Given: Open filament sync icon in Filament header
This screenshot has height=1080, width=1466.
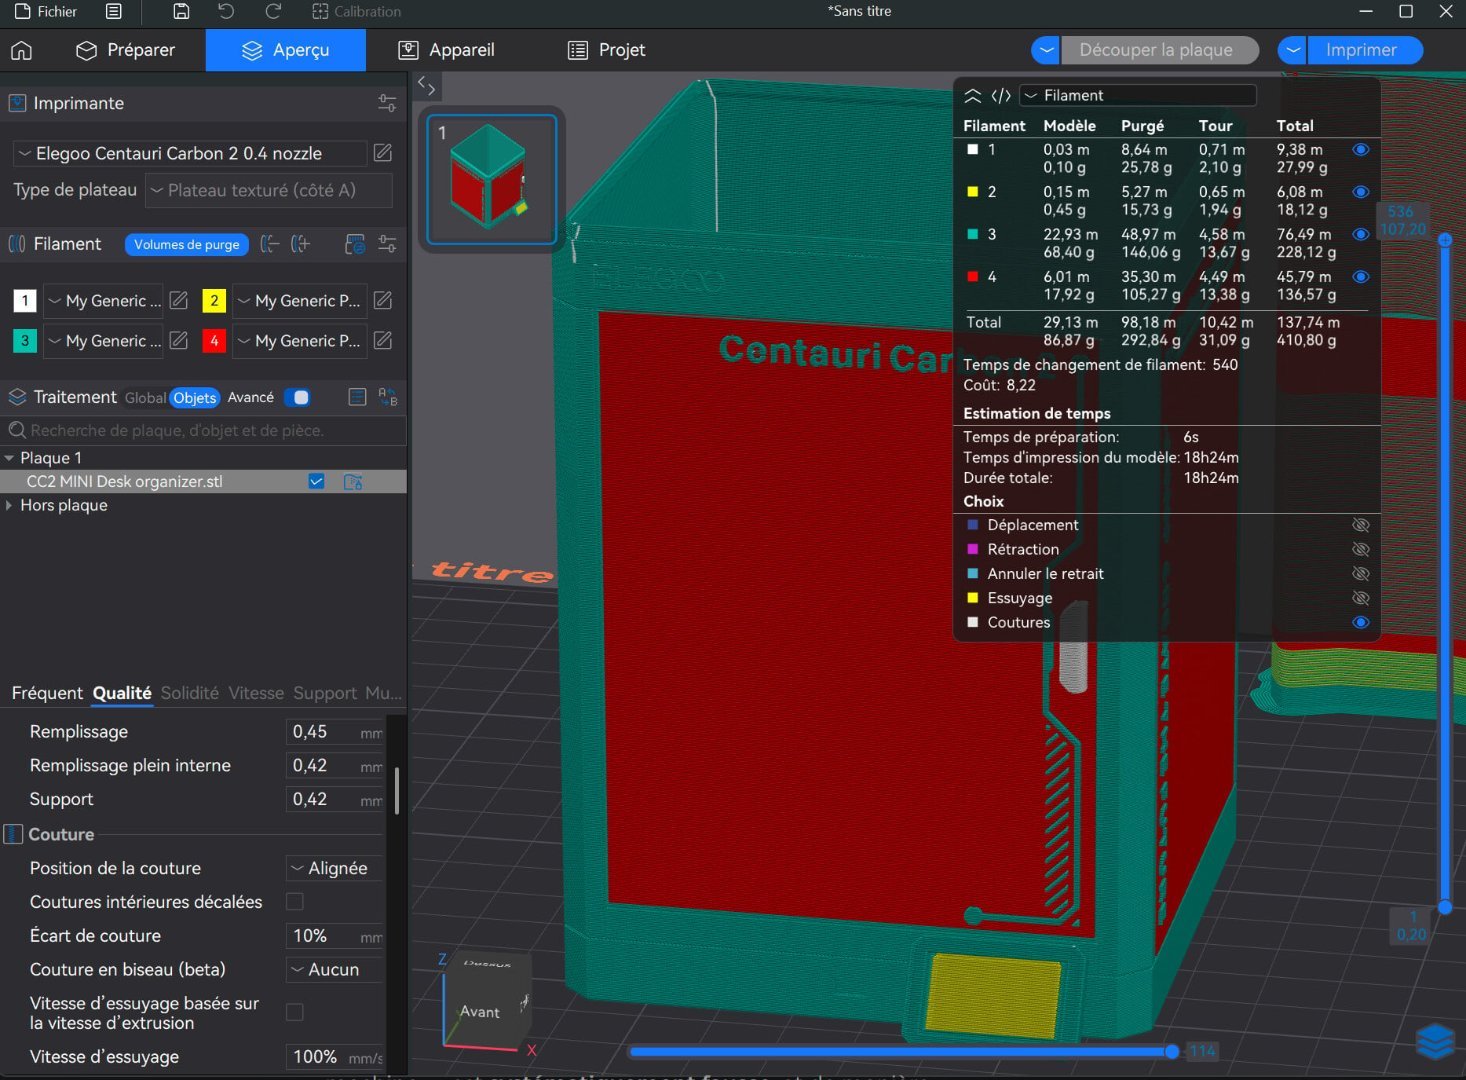Looking at the screenshot, I should point(355,244).
